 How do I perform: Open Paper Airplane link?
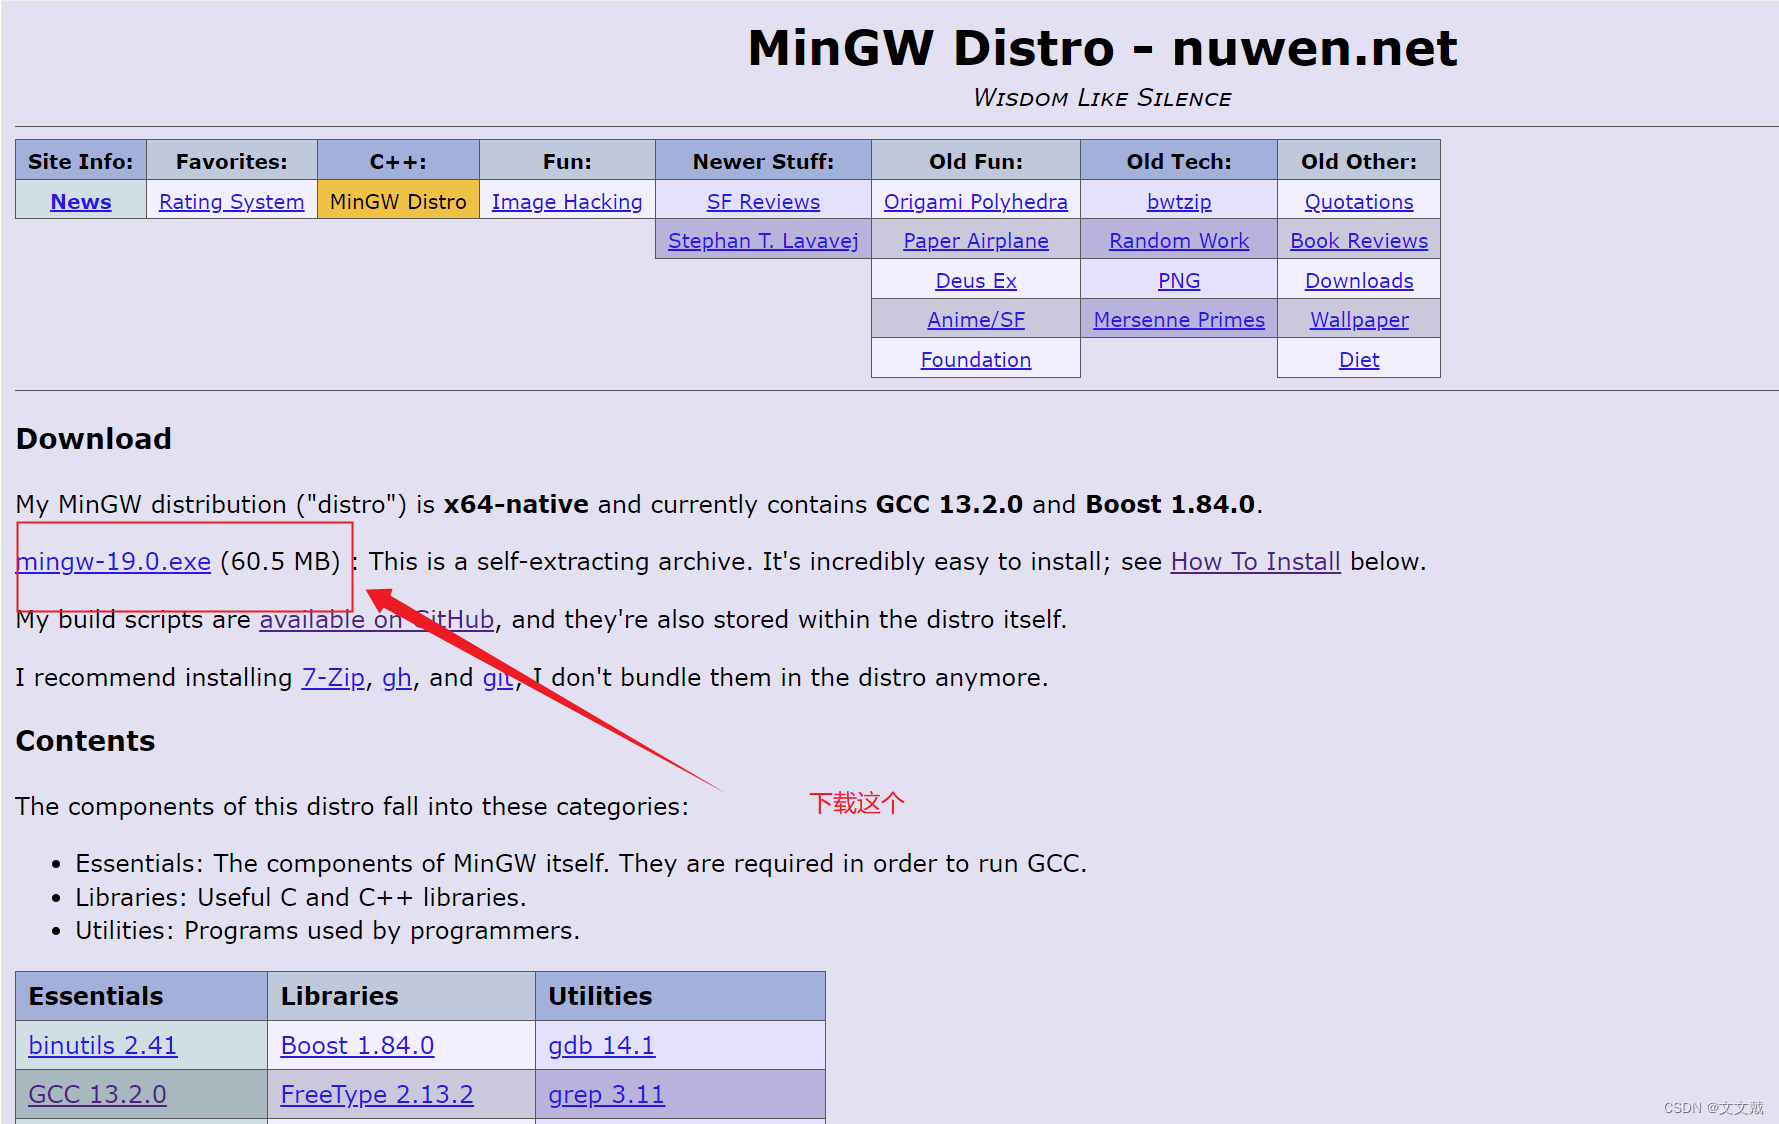(x=976, y=240)
